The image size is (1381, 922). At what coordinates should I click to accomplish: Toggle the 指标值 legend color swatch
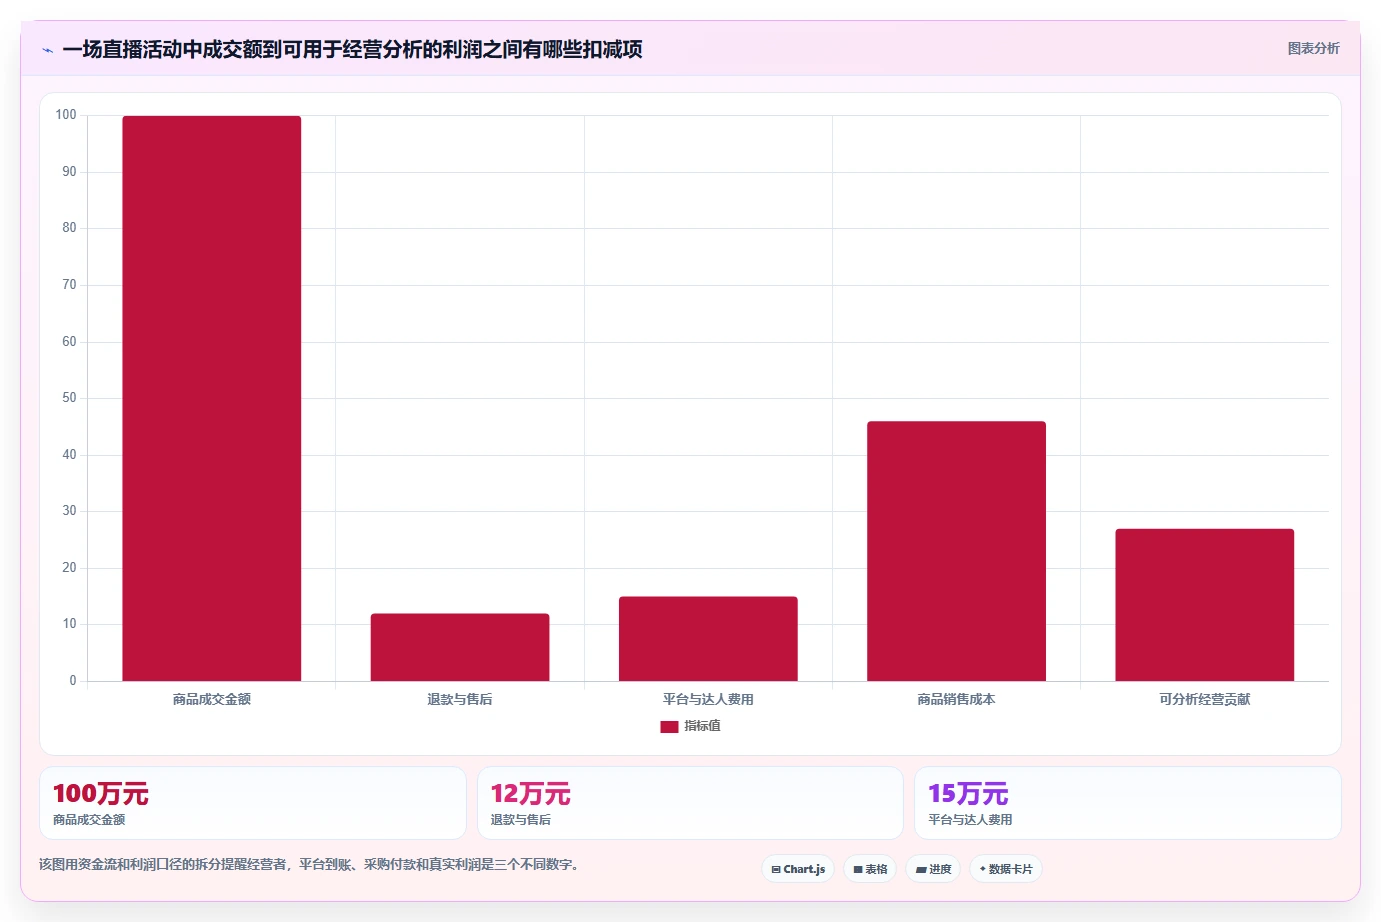point(669,727)
